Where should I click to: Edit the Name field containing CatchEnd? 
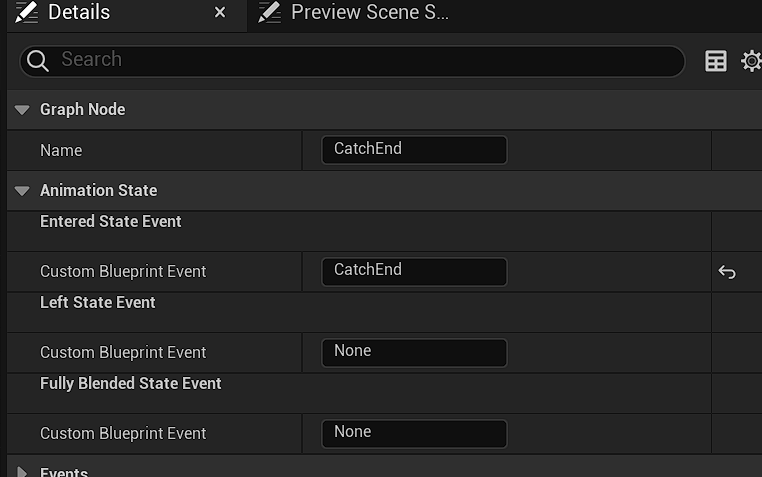point(415,150)
